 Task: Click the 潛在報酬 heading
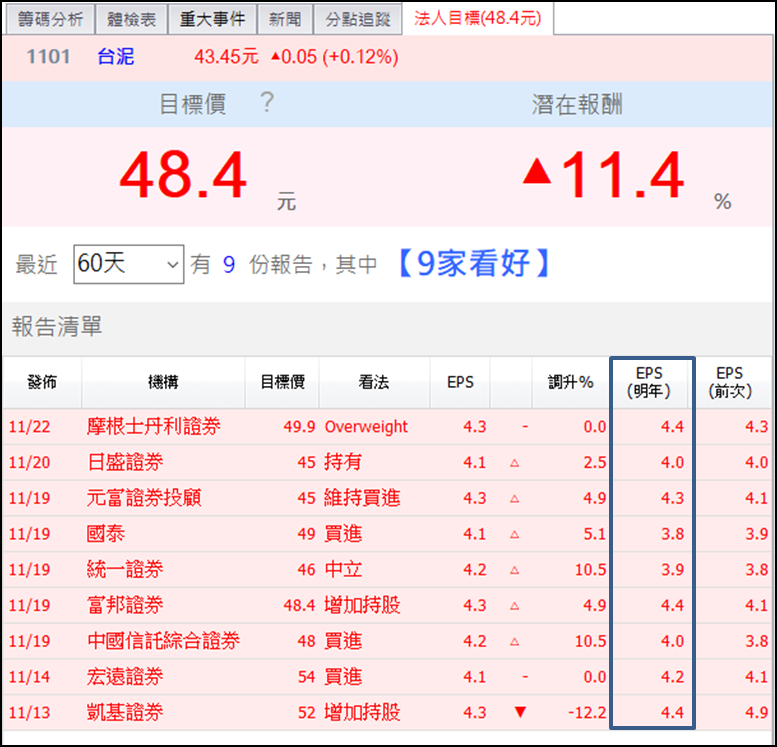coord(577,105)
